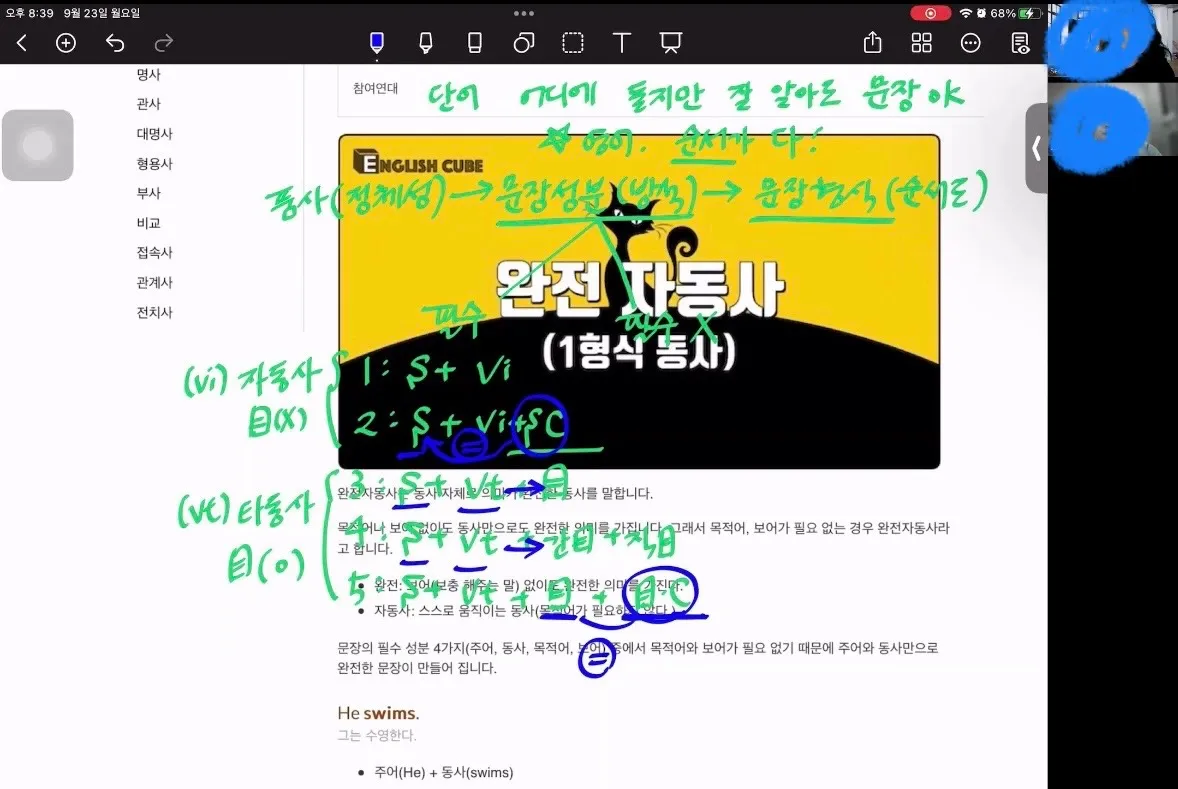Open 관계사 in the sidebar
The width and height of the screenshot is (1178, 789).
[155, 283]
